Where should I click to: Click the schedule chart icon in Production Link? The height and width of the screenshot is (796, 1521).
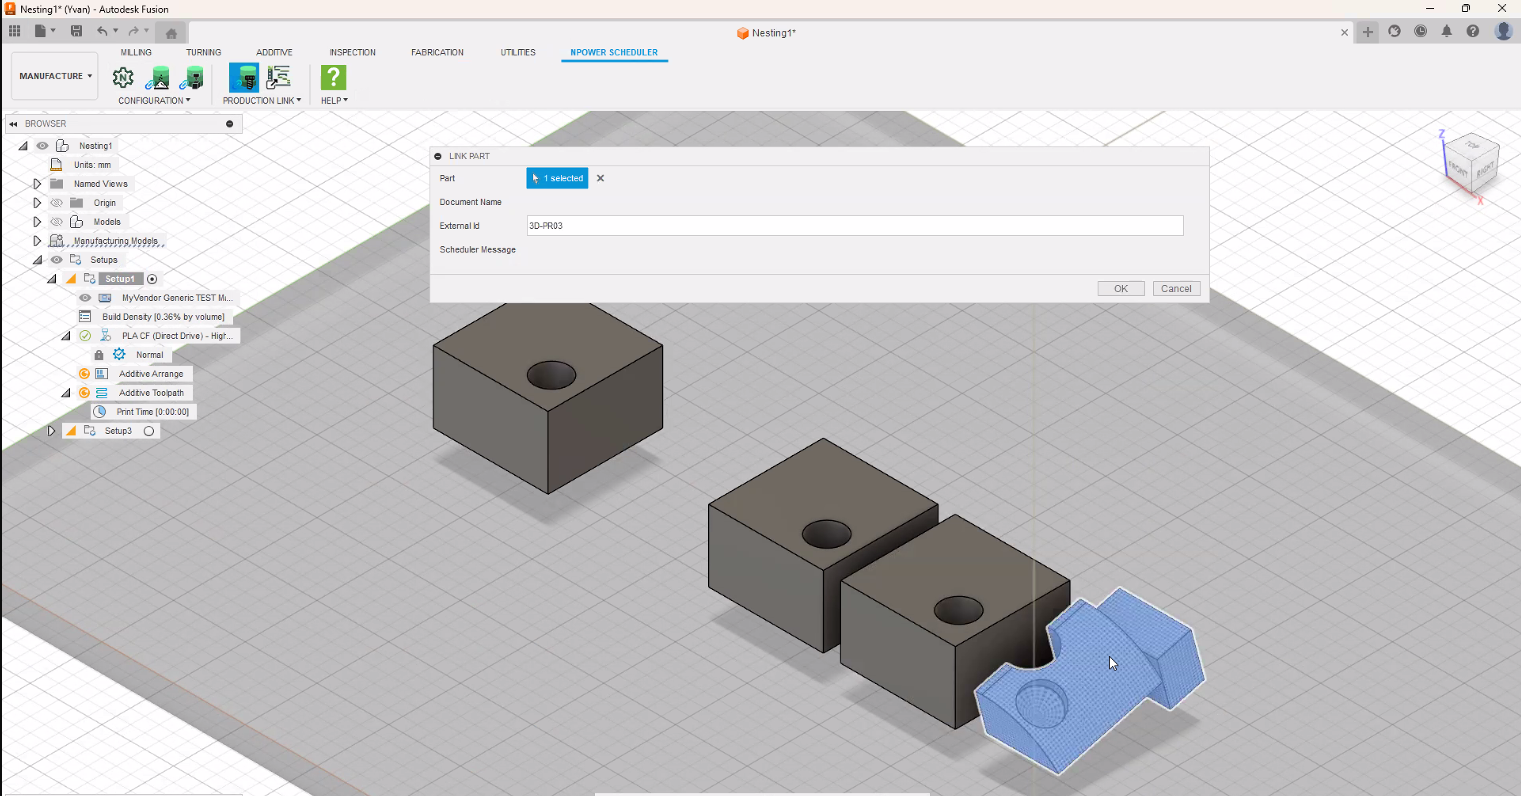pyautogui.click(x=278, y=78)
